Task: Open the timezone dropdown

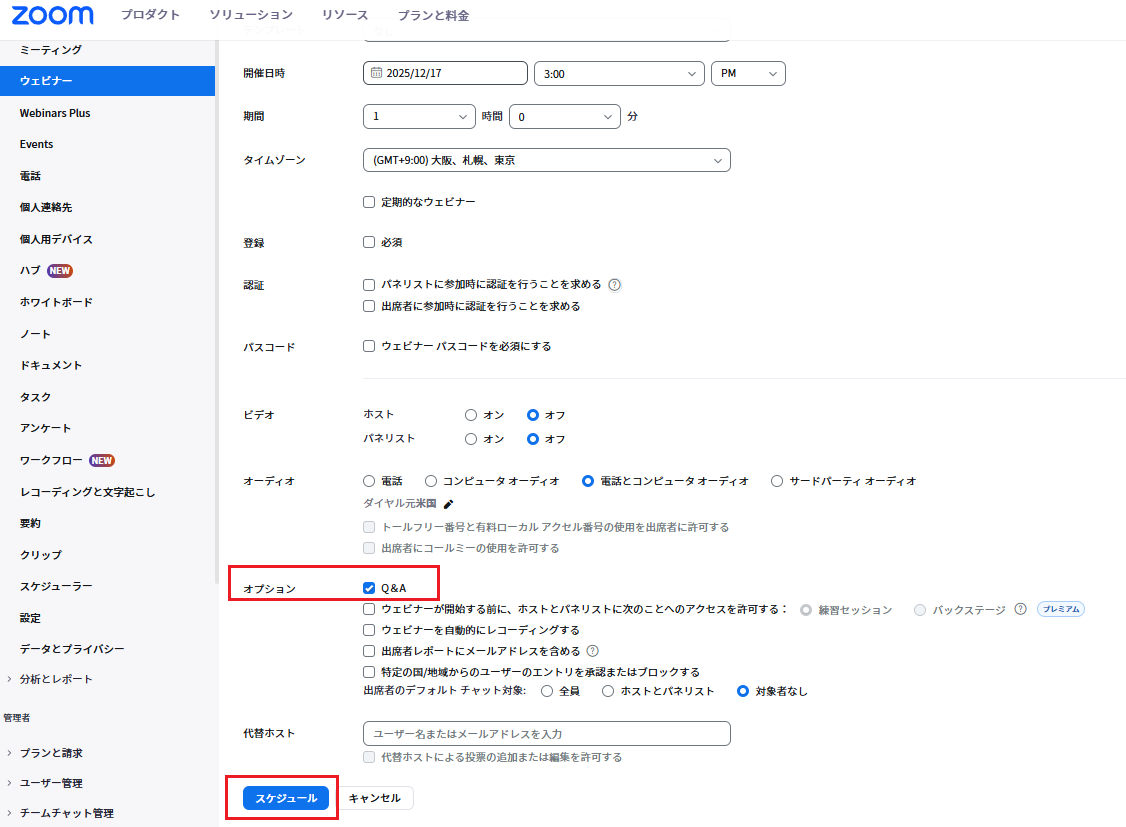Action: tap(546, 160)
